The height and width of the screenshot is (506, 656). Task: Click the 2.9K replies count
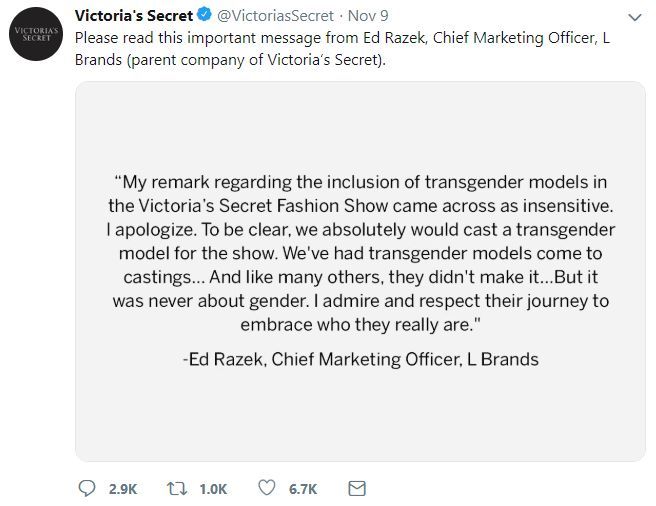(123, 488)
